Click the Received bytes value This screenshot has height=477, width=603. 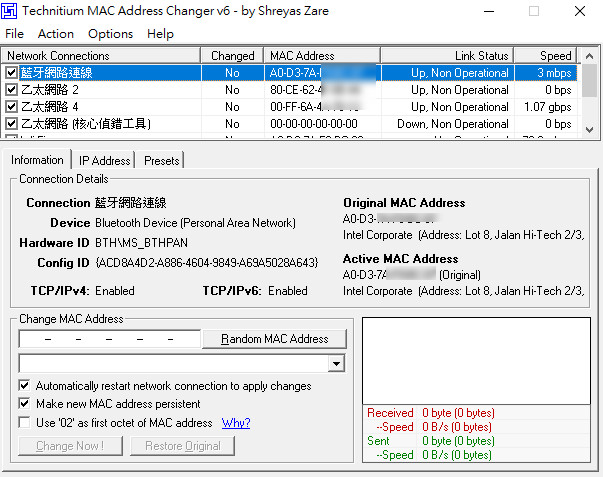458,413
